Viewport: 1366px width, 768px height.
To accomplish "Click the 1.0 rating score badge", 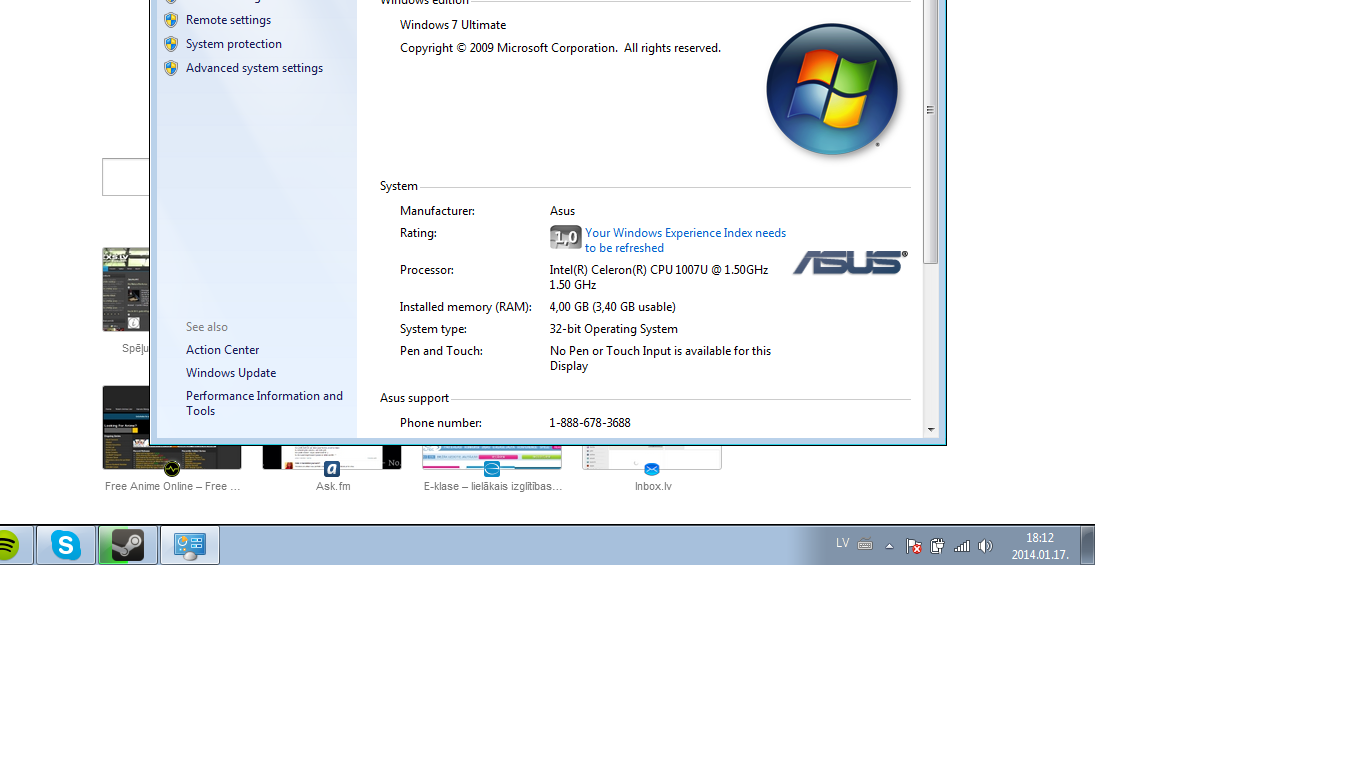I will 566,237.
